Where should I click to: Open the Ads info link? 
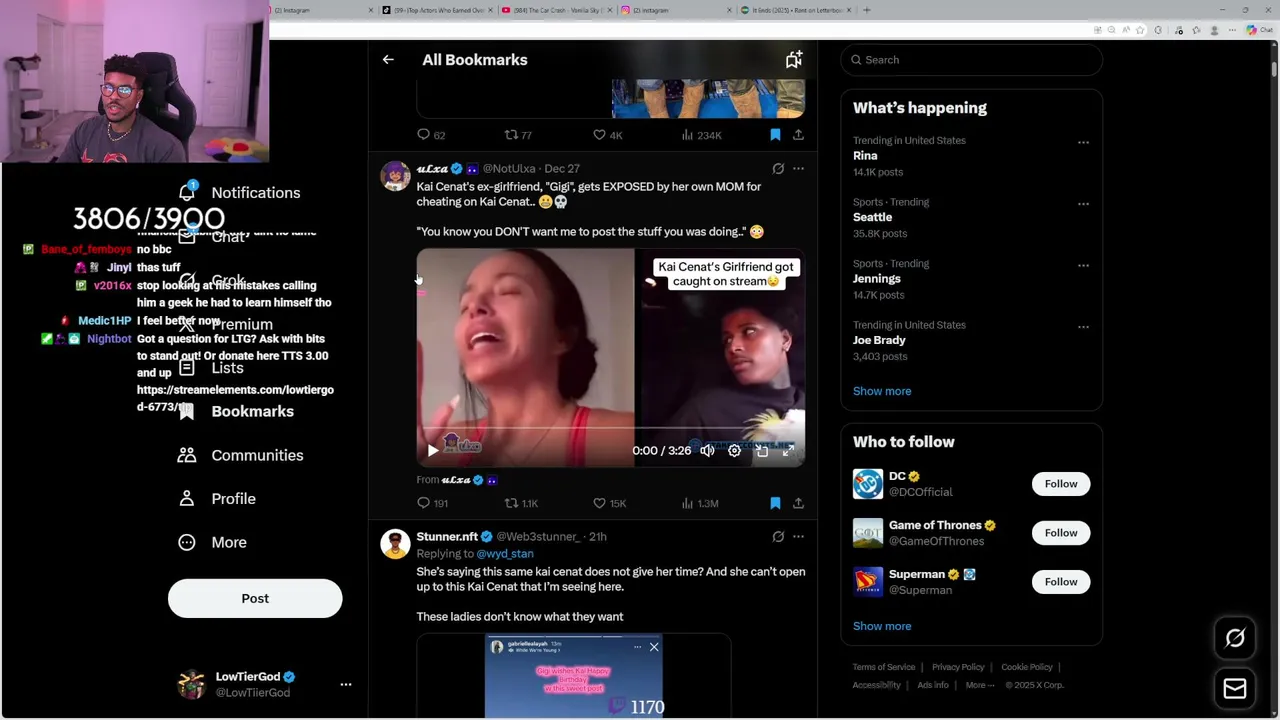click(933, 685)
